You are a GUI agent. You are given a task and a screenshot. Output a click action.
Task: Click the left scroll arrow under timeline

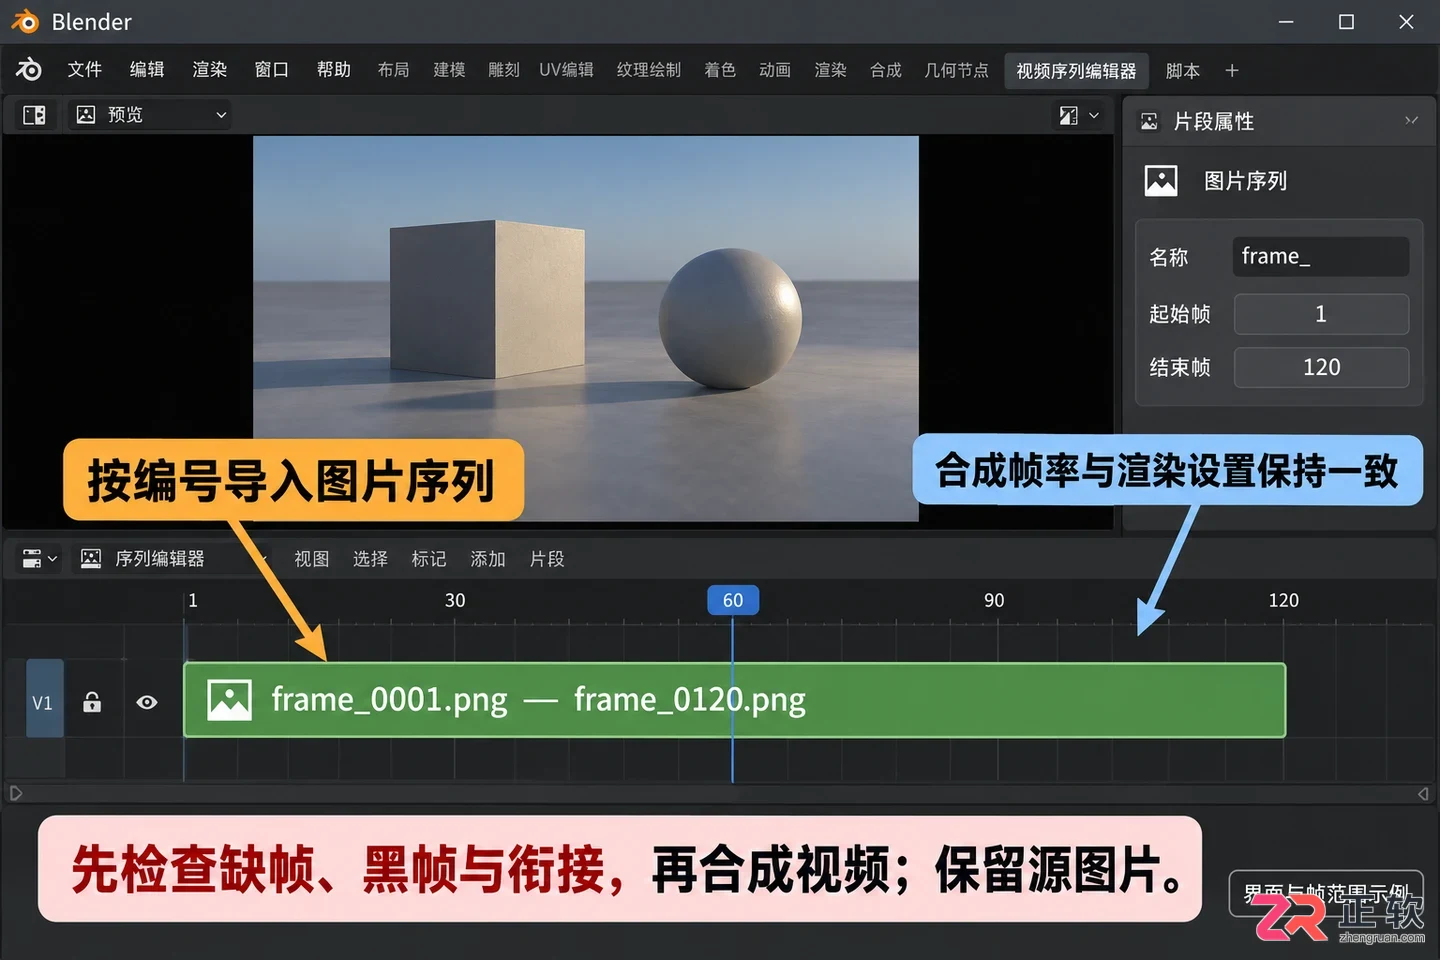pyautogui.click(x=16, y=793)
